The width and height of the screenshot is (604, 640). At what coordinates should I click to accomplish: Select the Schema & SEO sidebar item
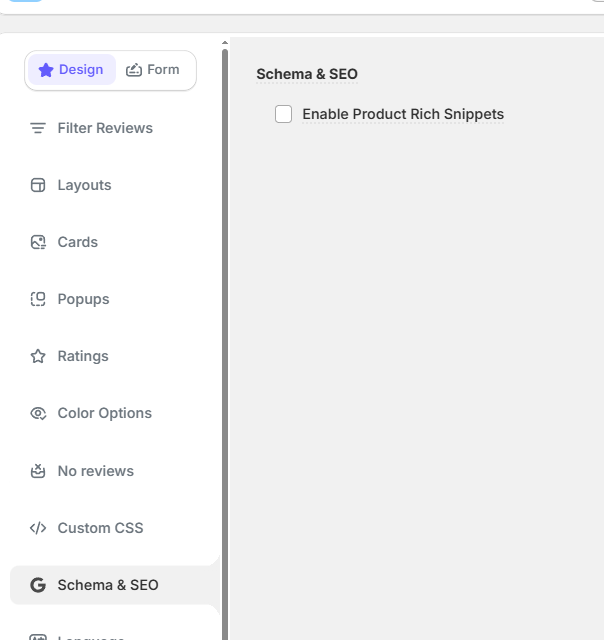108,585
